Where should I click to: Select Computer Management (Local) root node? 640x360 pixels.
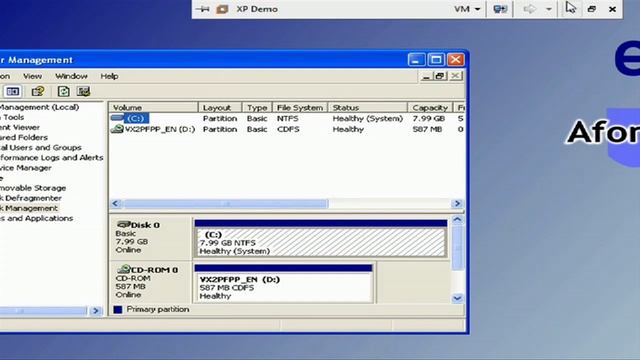tap(40, 107)
